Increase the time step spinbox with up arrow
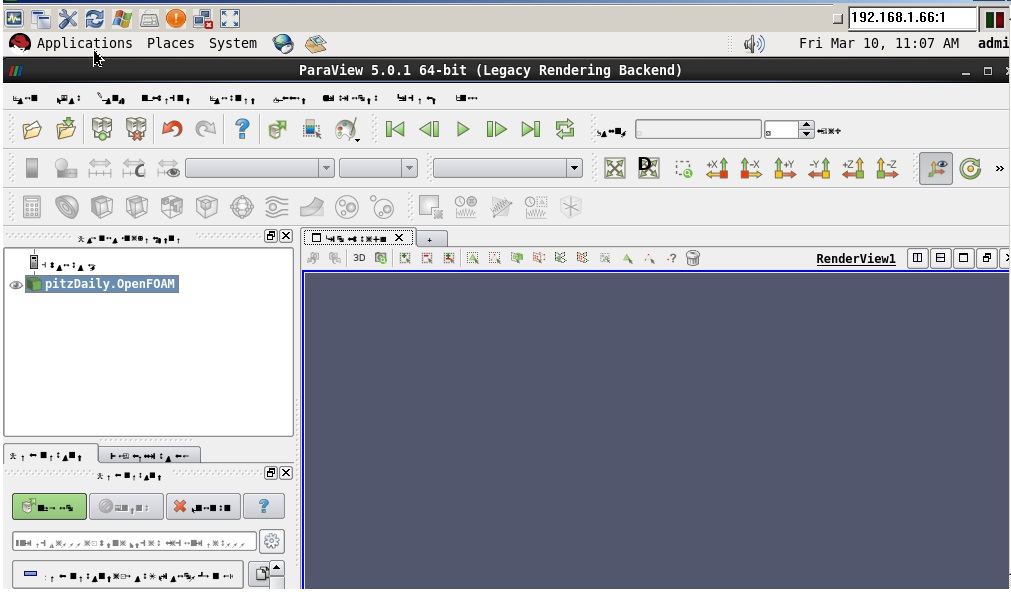Screen dimensions: 1011x604 (806, 125)
